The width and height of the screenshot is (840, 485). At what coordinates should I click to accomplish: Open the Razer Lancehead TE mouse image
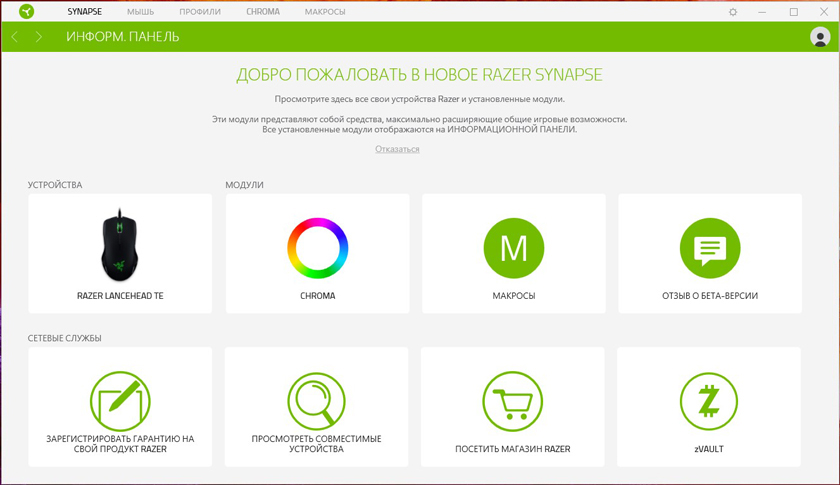119,245
